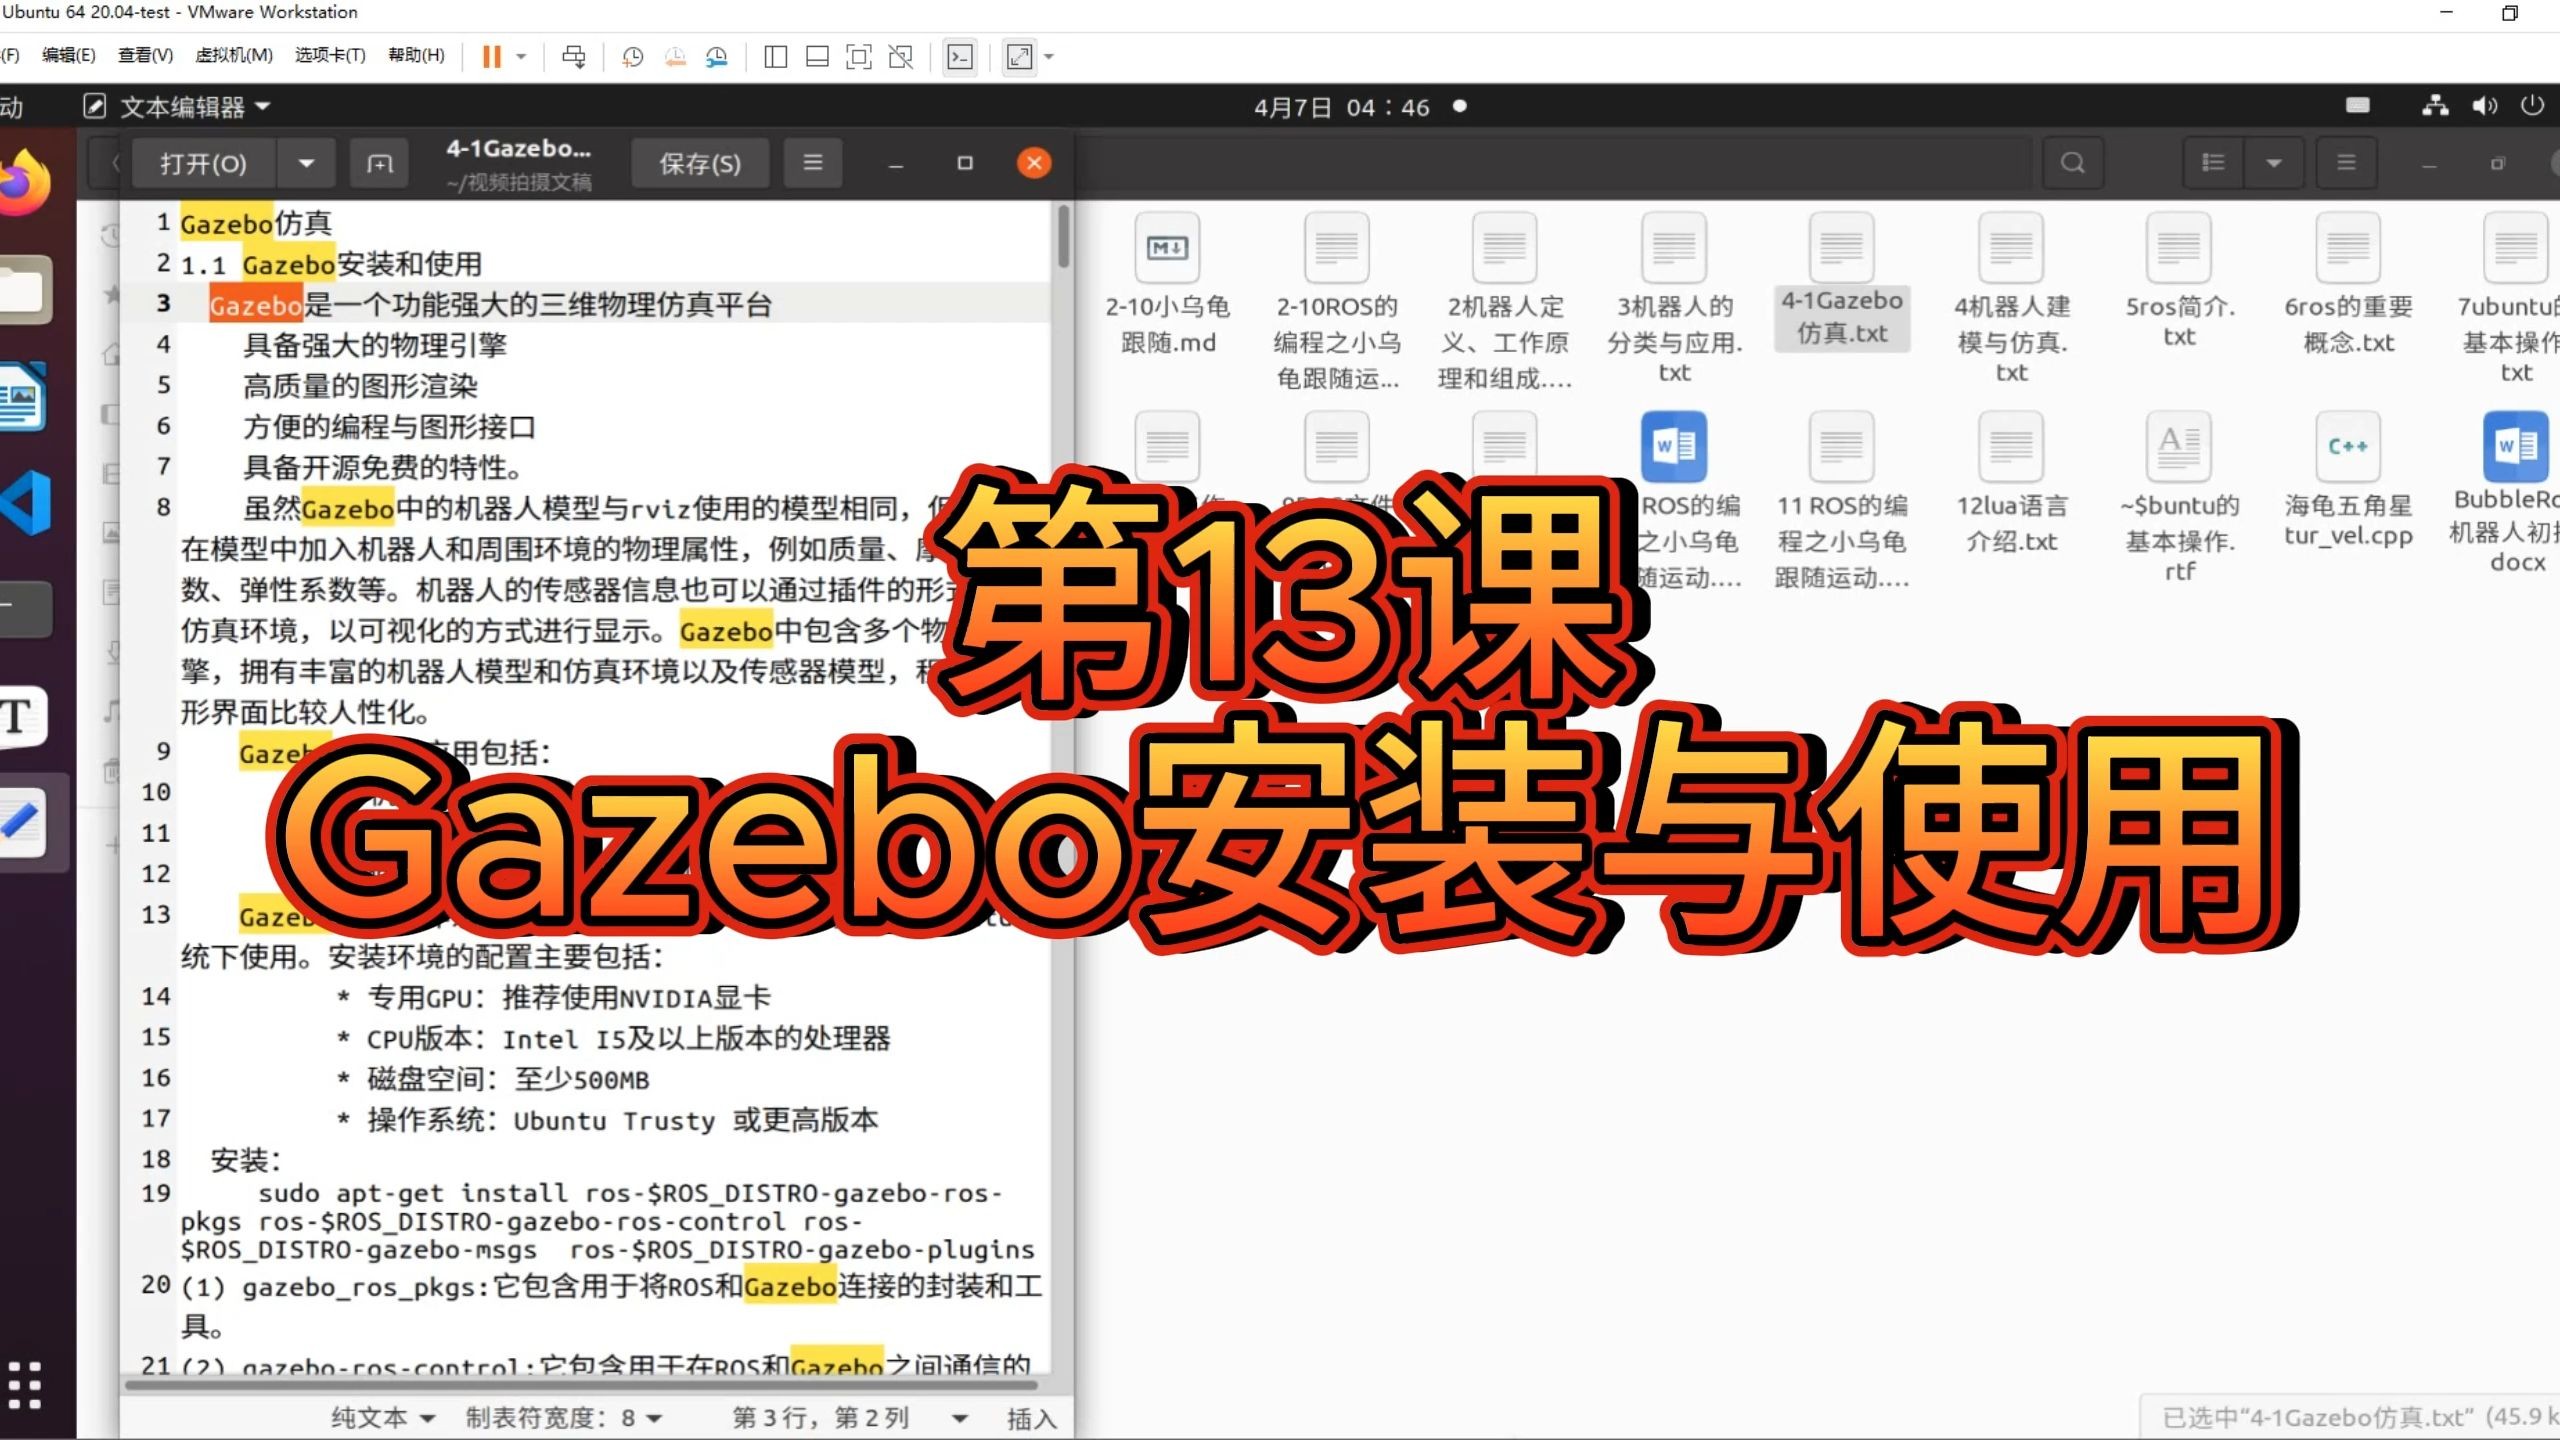Open the 虚拟机(M) menu in VMware

pos(234,55)
